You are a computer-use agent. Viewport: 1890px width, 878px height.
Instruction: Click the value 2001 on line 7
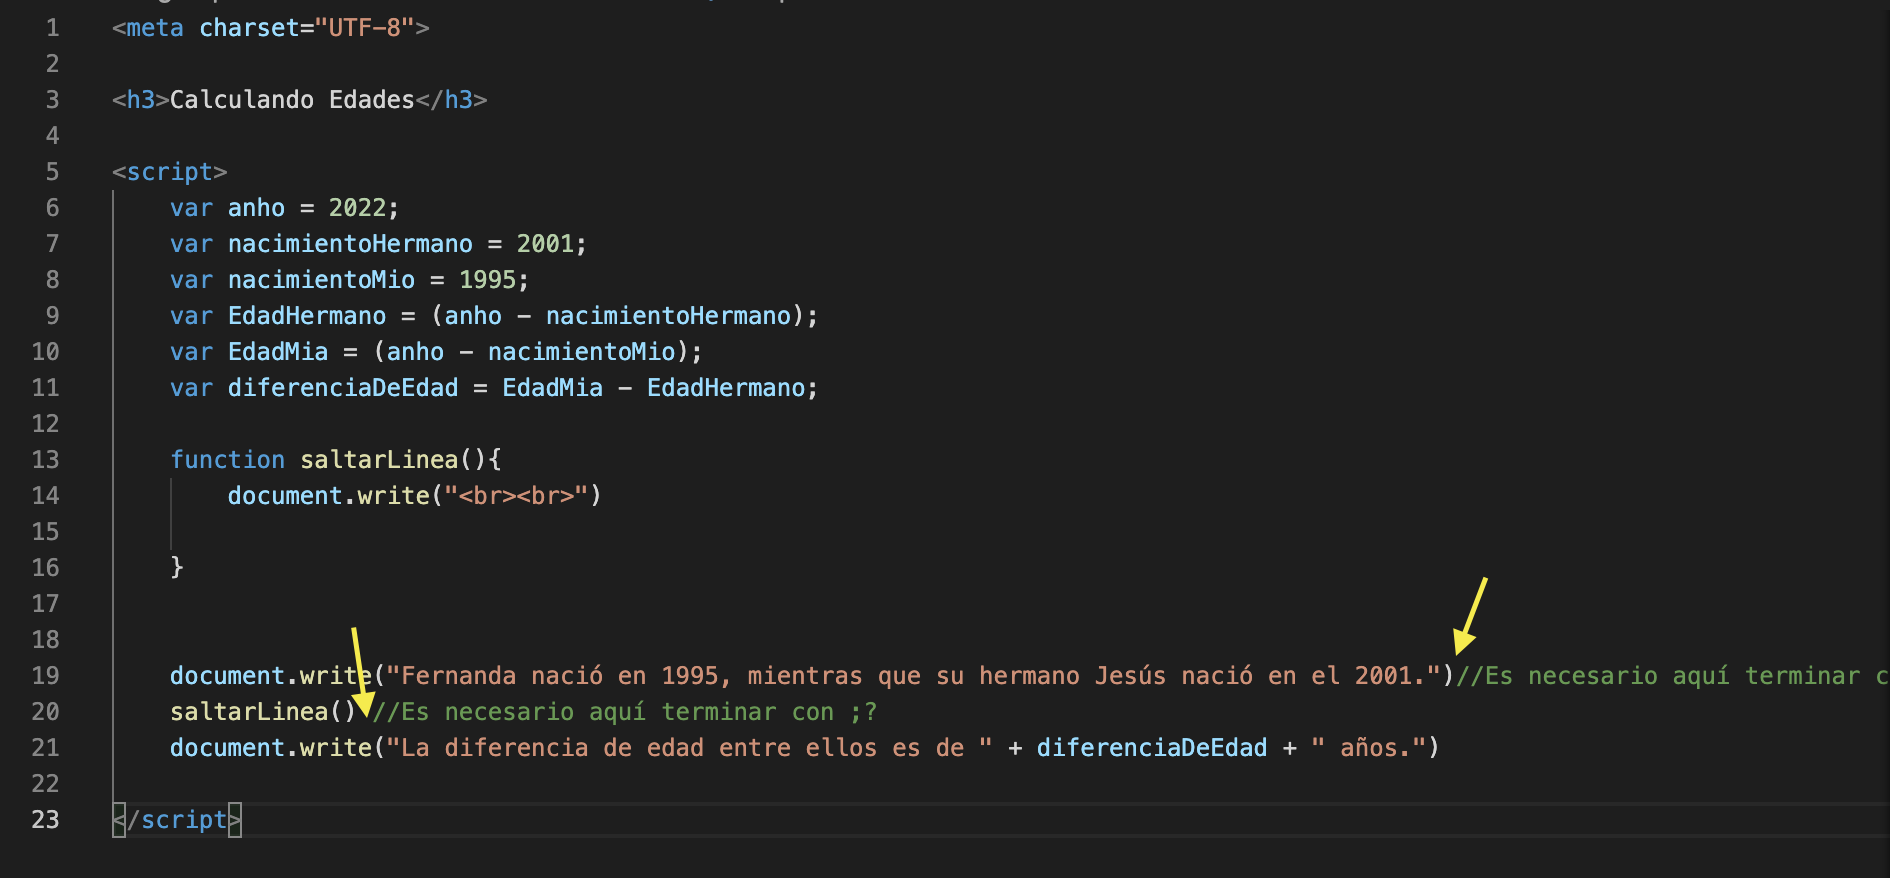(545, 244)
